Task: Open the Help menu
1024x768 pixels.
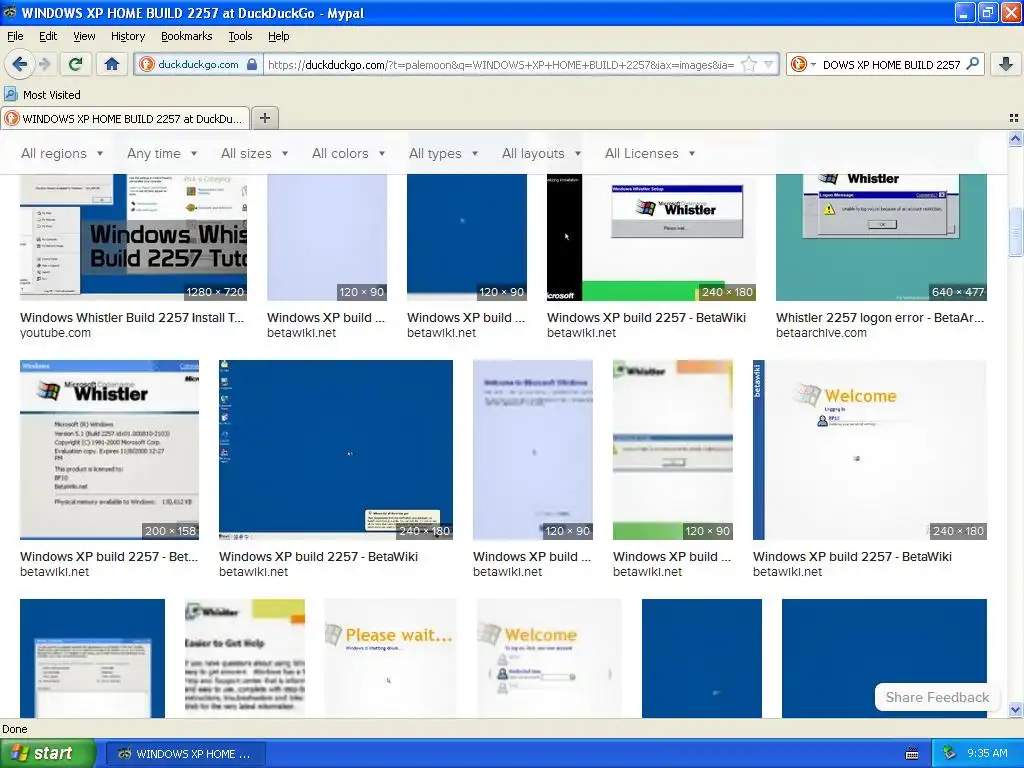Action: (278, 36)
